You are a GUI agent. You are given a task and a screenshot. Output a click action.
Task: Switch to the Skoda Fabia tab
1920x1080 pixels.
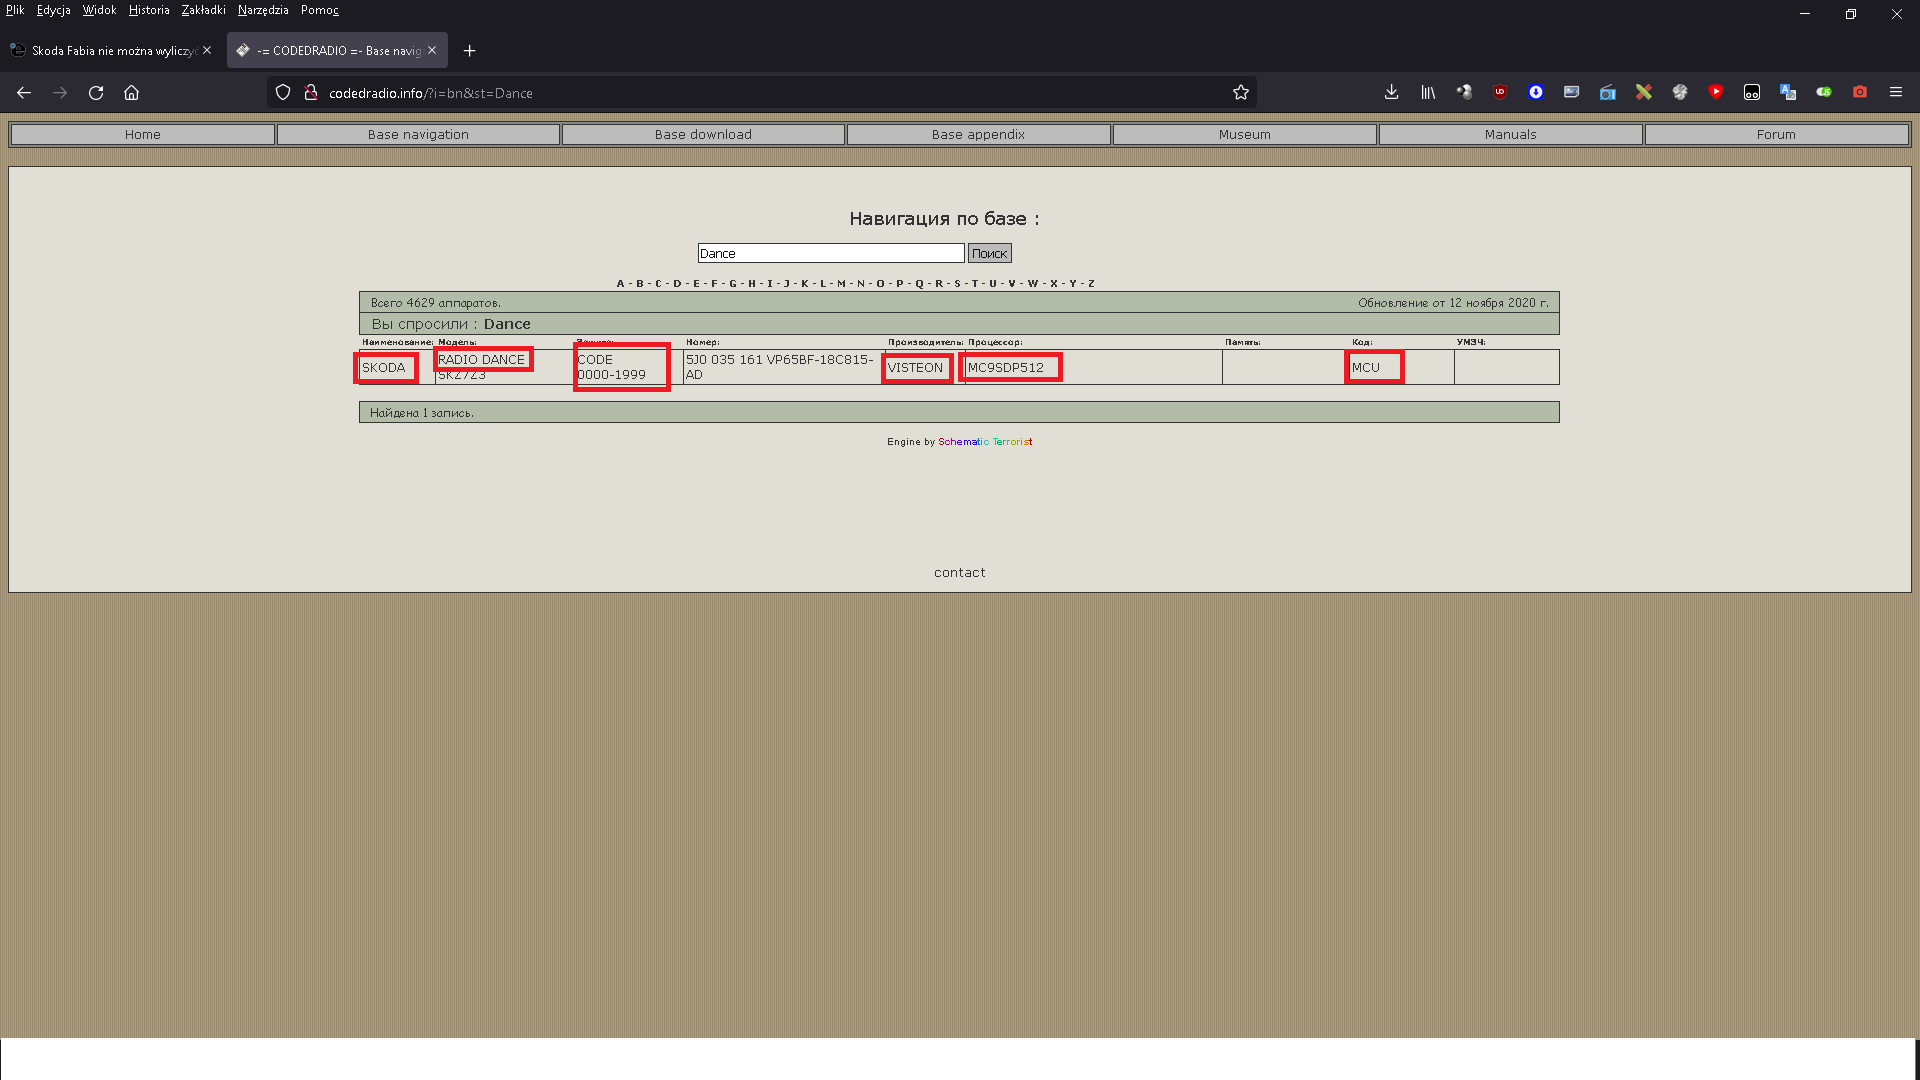pyautogui.click(x=111, y=50)
